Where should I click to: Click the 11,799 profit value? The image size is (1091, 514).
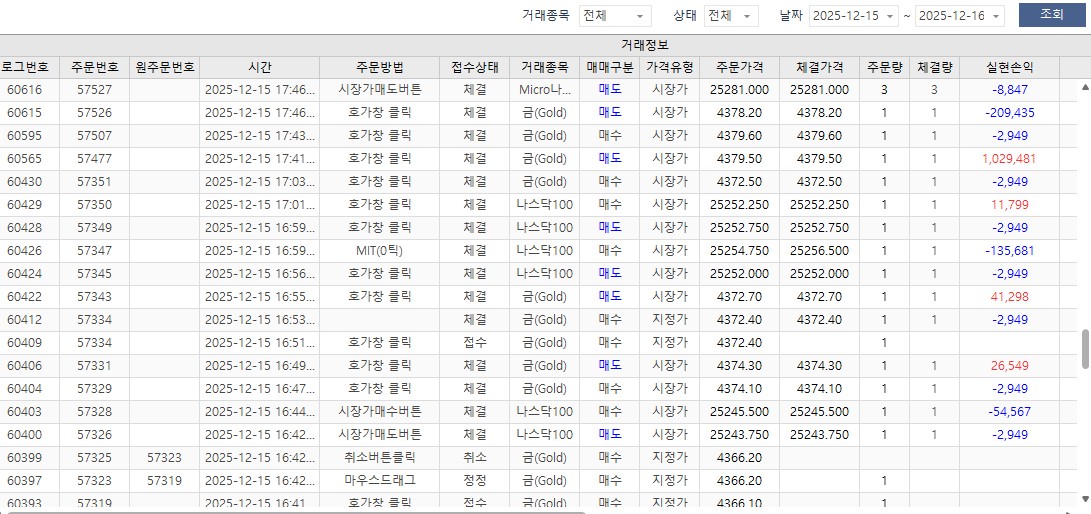[1010, 204]
